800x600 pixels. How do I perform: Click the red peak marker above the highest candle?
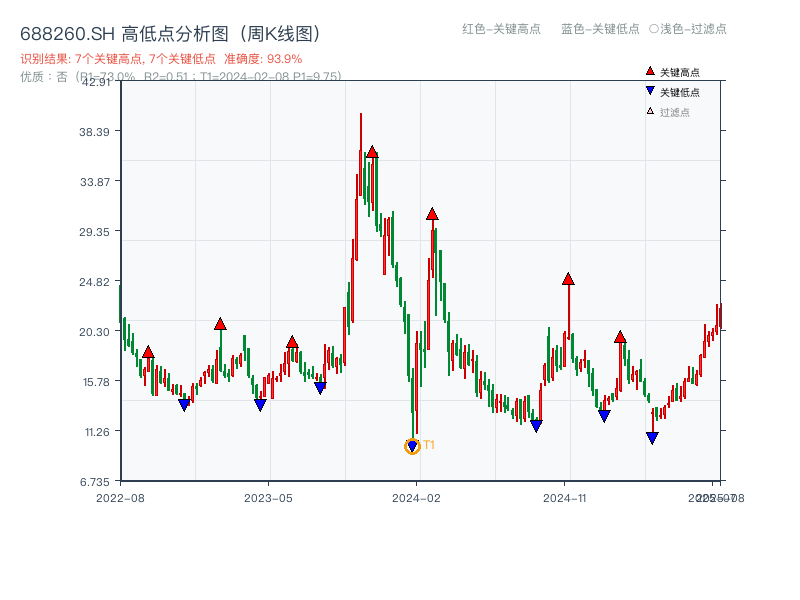coord(371,152)
